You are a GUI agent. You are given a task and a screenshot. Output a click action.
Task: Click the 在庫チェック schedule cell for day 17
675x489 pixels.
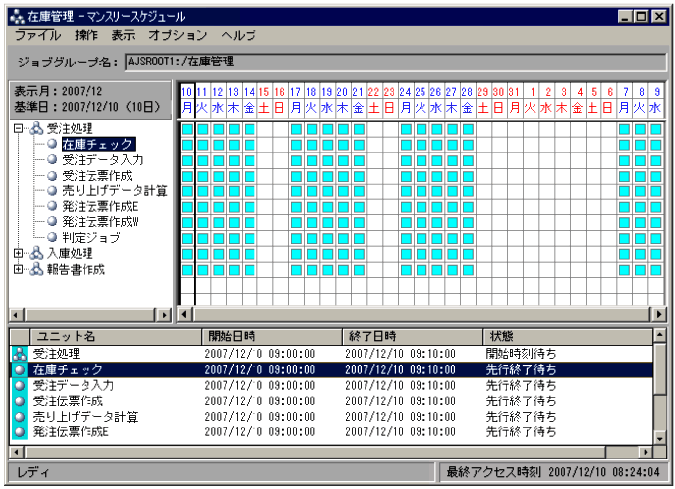pos(296,145)
